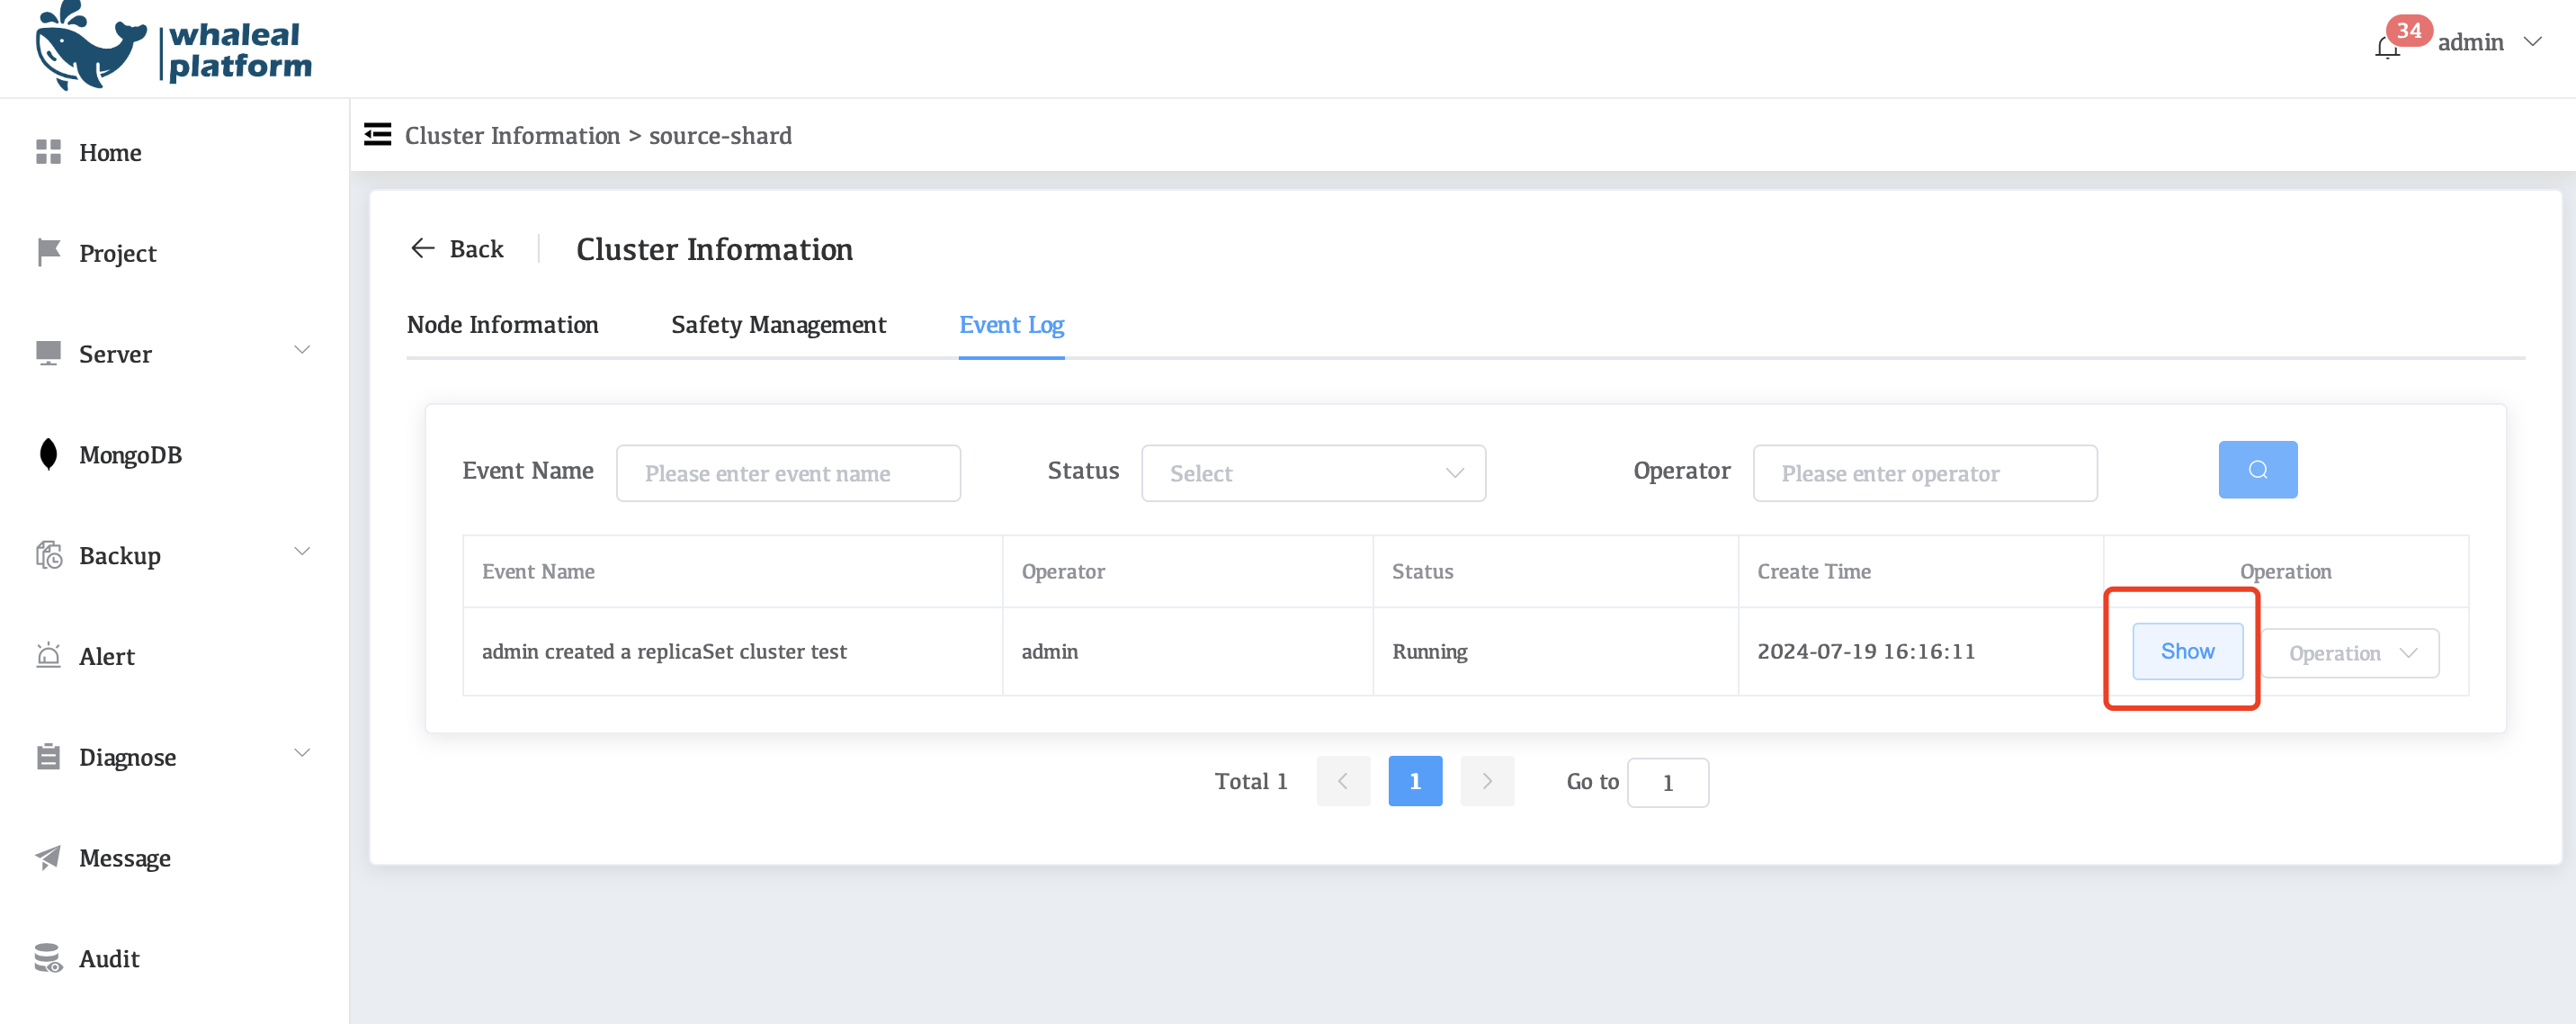Open the admin user menu
Image resolution: width=2576 pixels, height=1024 pixels.
click(2488, 42)
